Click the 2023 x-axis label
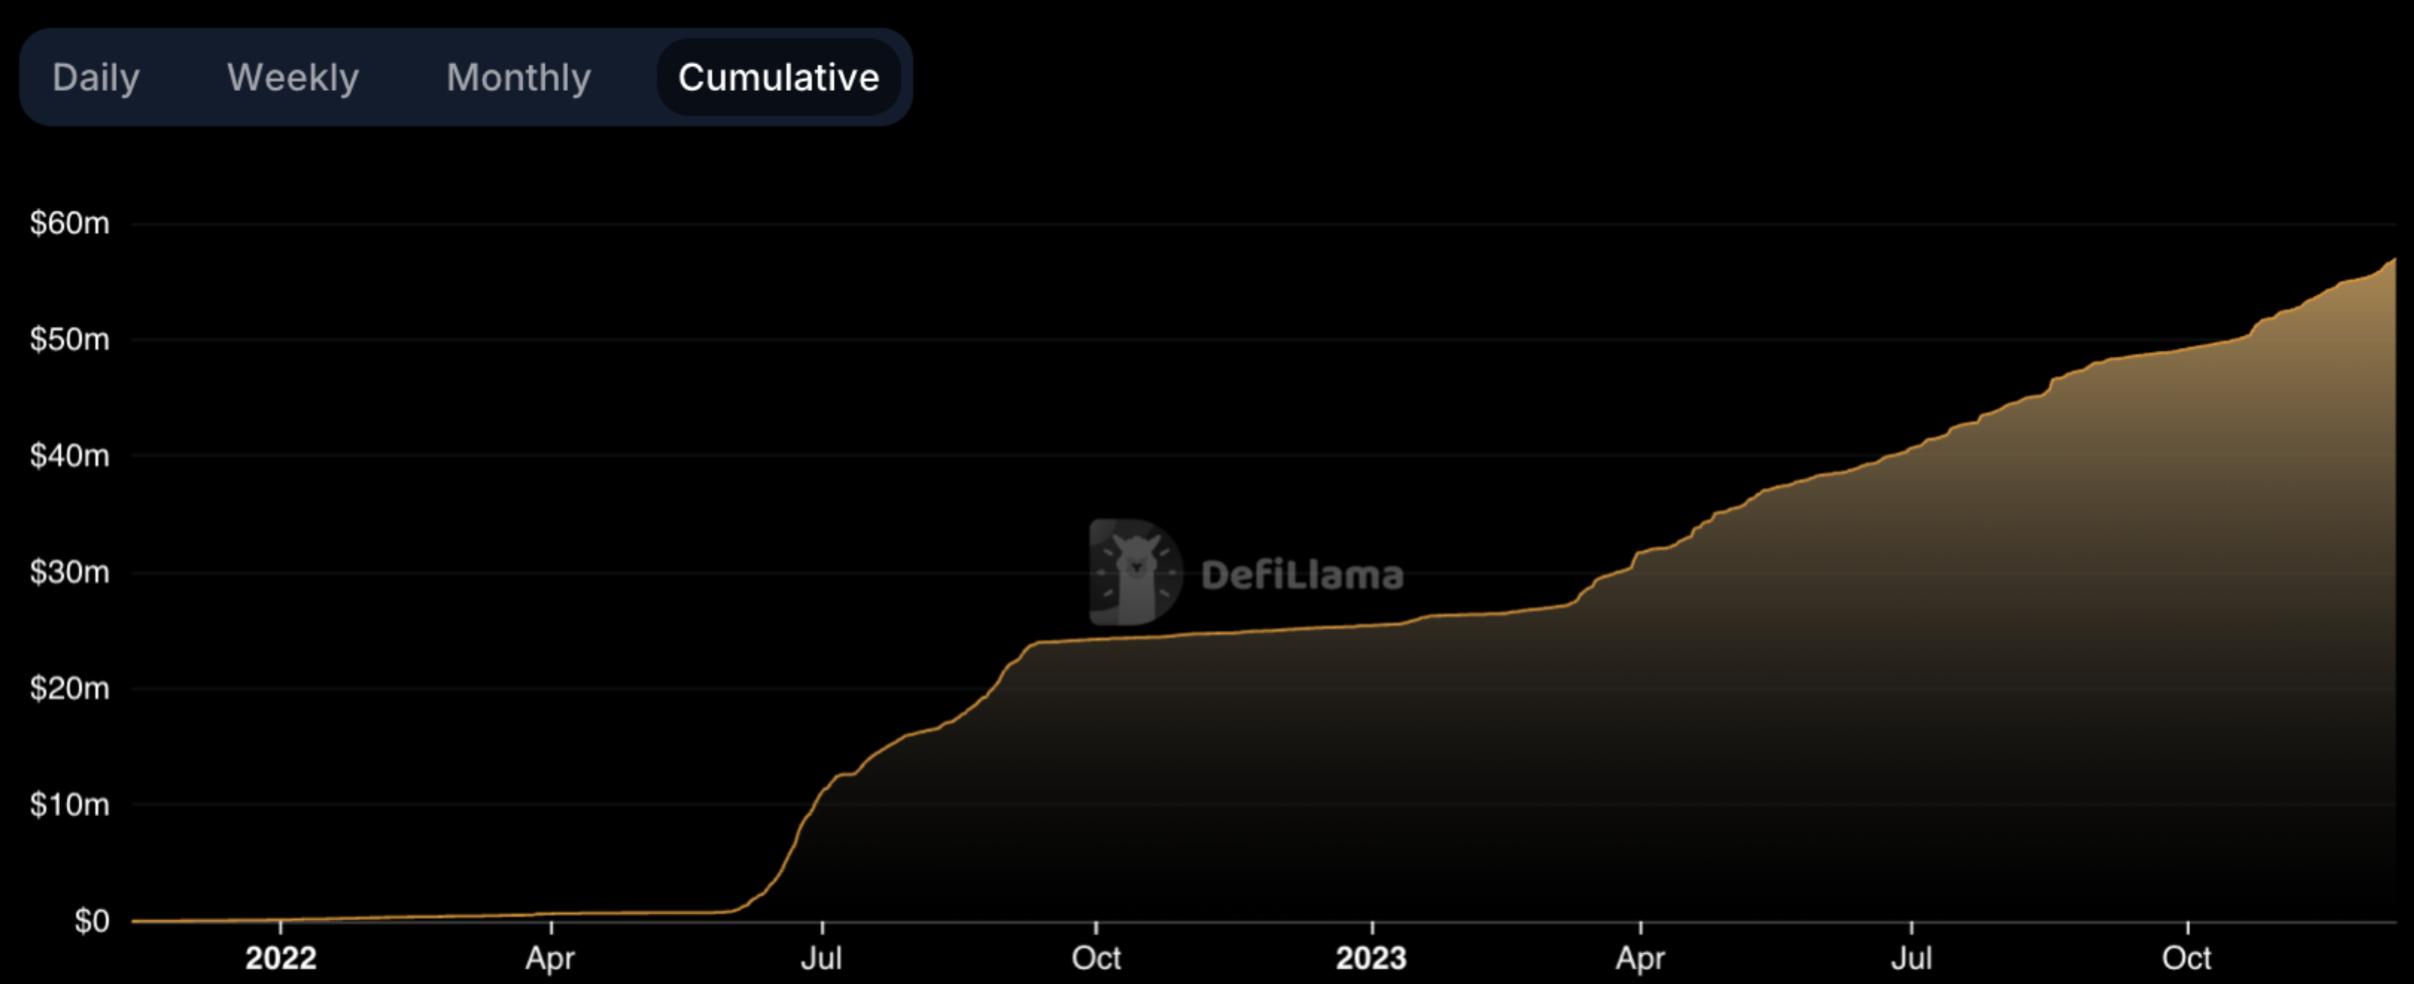The image size is (2414, 984). click(x=1371, y=958)
